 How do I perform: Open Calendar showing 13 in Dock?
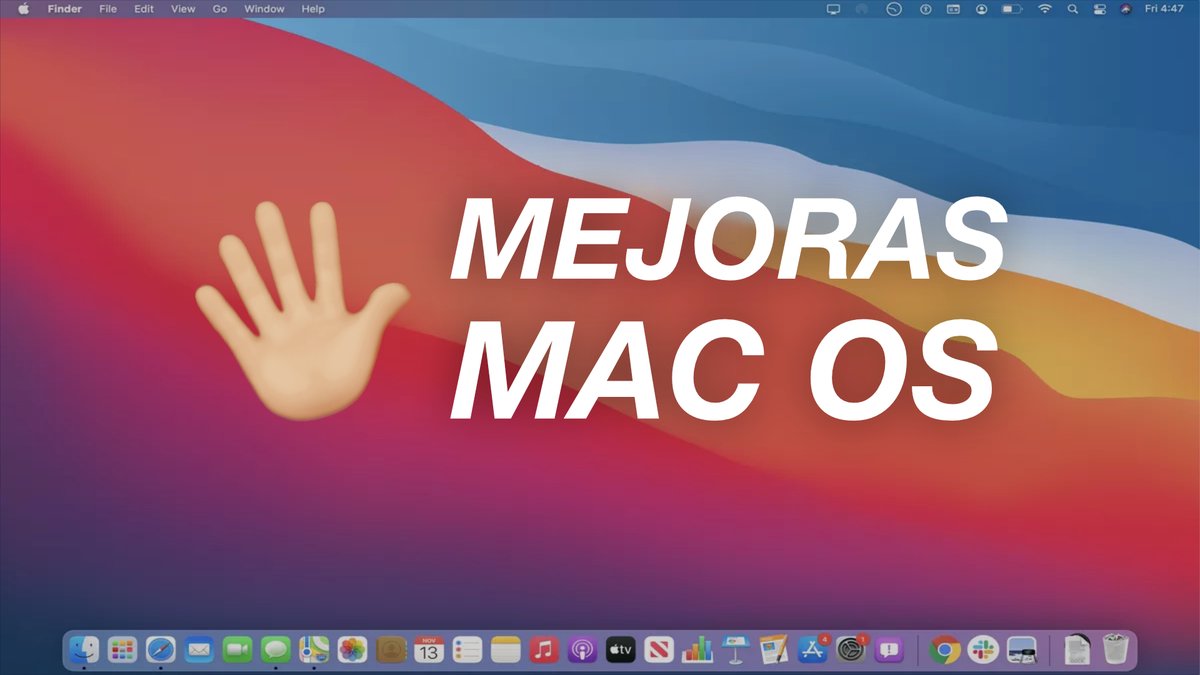429,650
